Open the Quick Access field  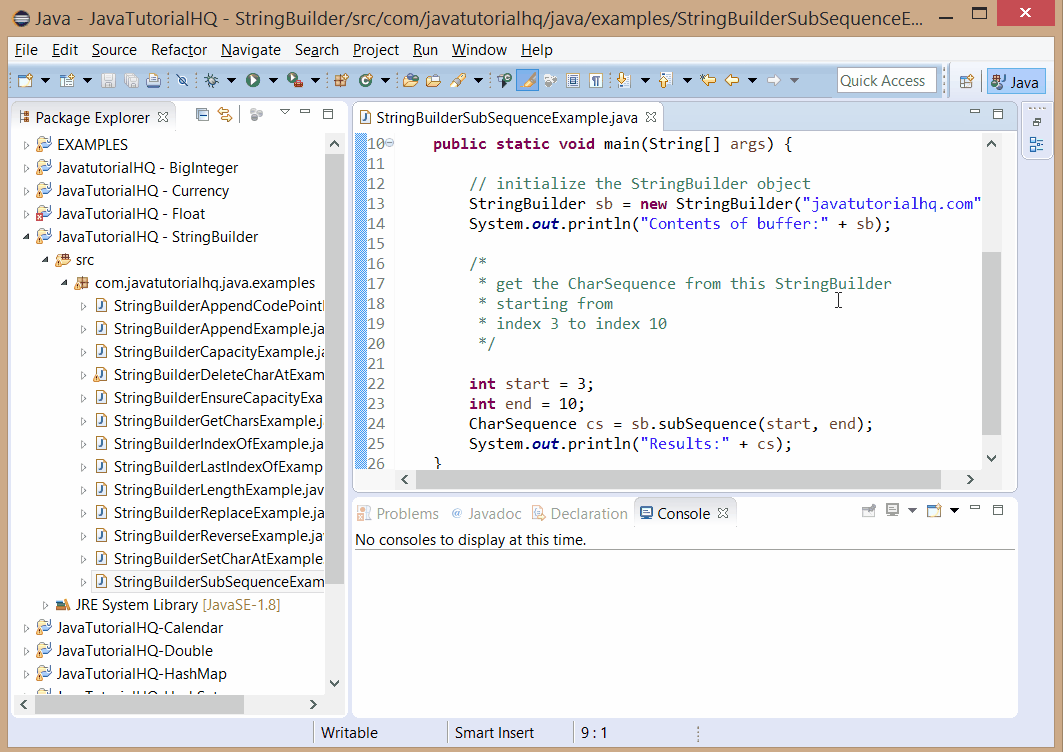point(886,80)
